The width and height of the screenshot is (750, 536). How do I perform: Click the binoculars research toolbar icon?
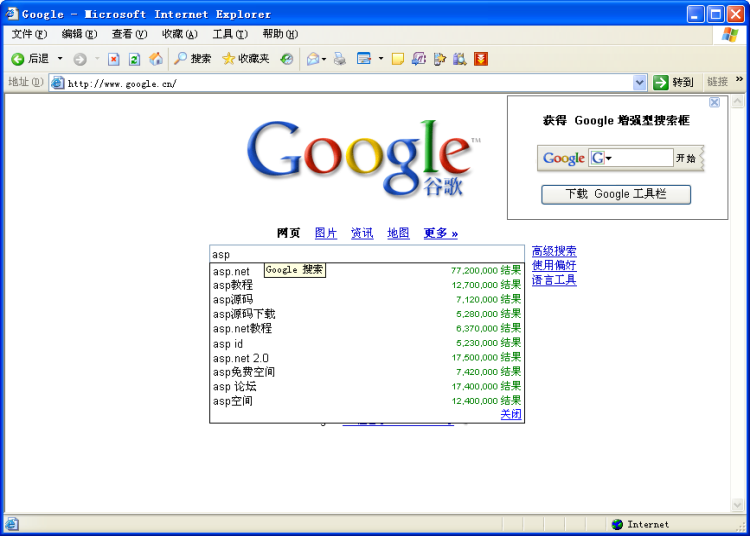pos(460,59)
